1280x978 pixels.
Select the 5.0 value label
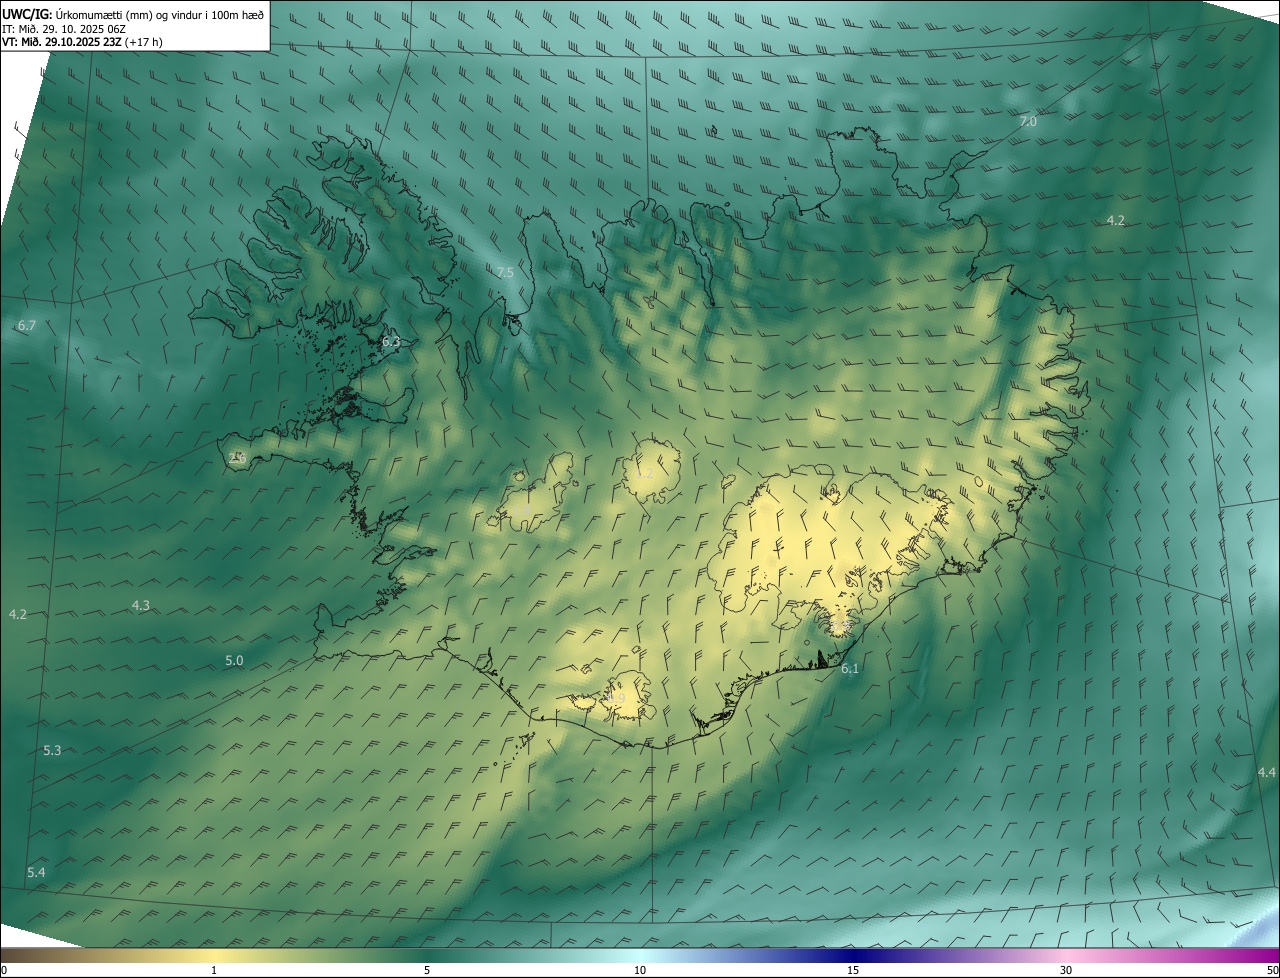(234, 660)
